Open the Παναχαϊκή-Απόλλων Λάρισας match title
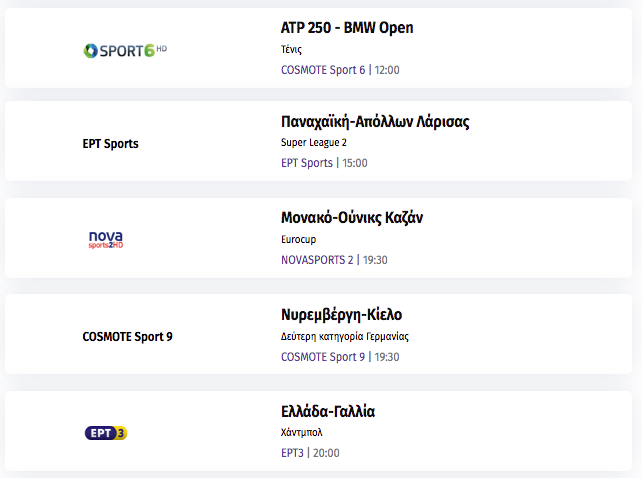This screenshot has height=478, width=642. [375, 122]
